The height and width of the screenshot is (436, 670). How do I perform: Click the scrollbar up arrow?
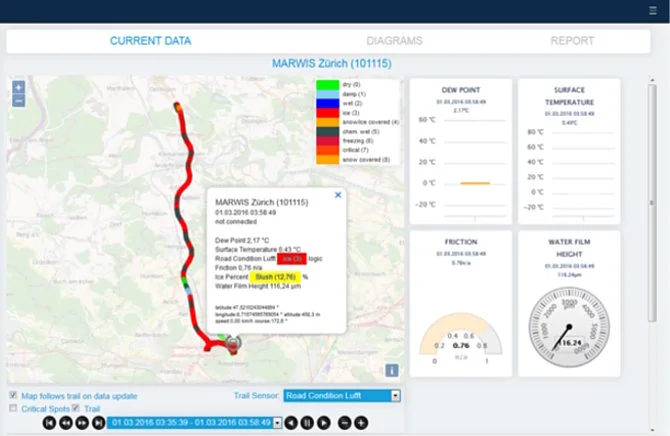652,80
